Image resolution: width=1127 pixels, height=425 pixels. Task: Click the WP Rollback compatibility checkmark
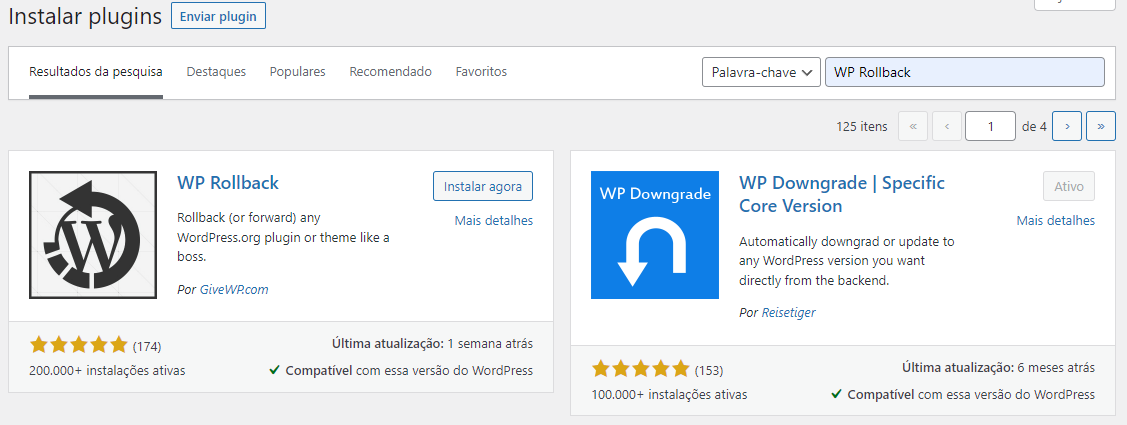click(274, 371)
